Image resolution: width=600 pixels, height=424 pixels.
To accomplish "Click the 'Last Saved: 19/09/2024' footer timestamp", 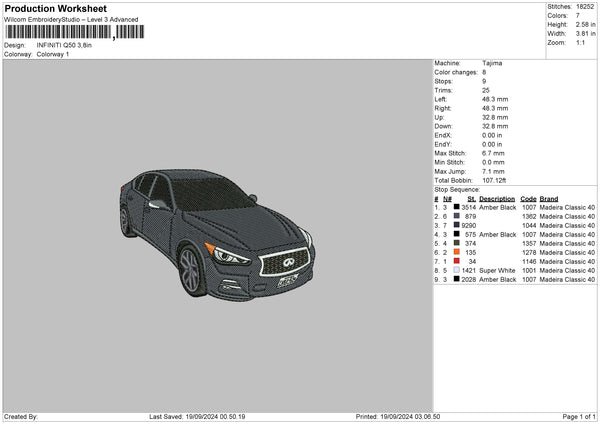I will 197,416.
